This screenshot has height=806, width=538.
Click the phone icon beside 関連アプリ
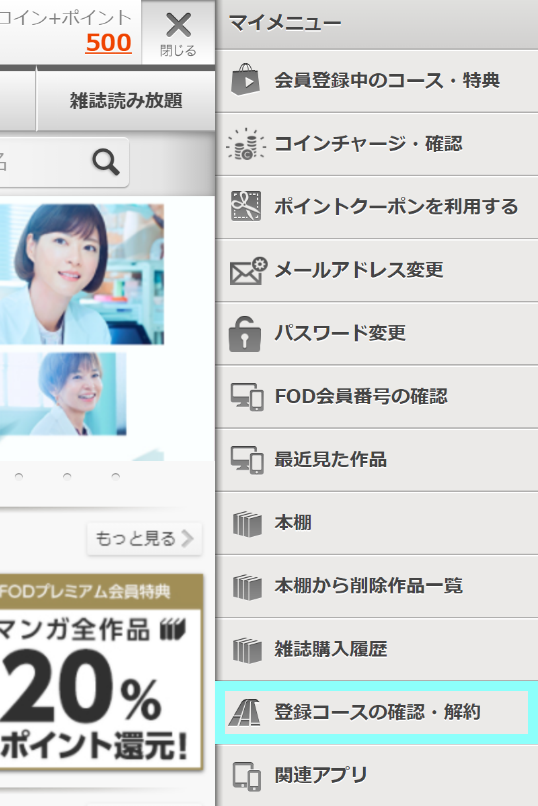click(247, 776)
